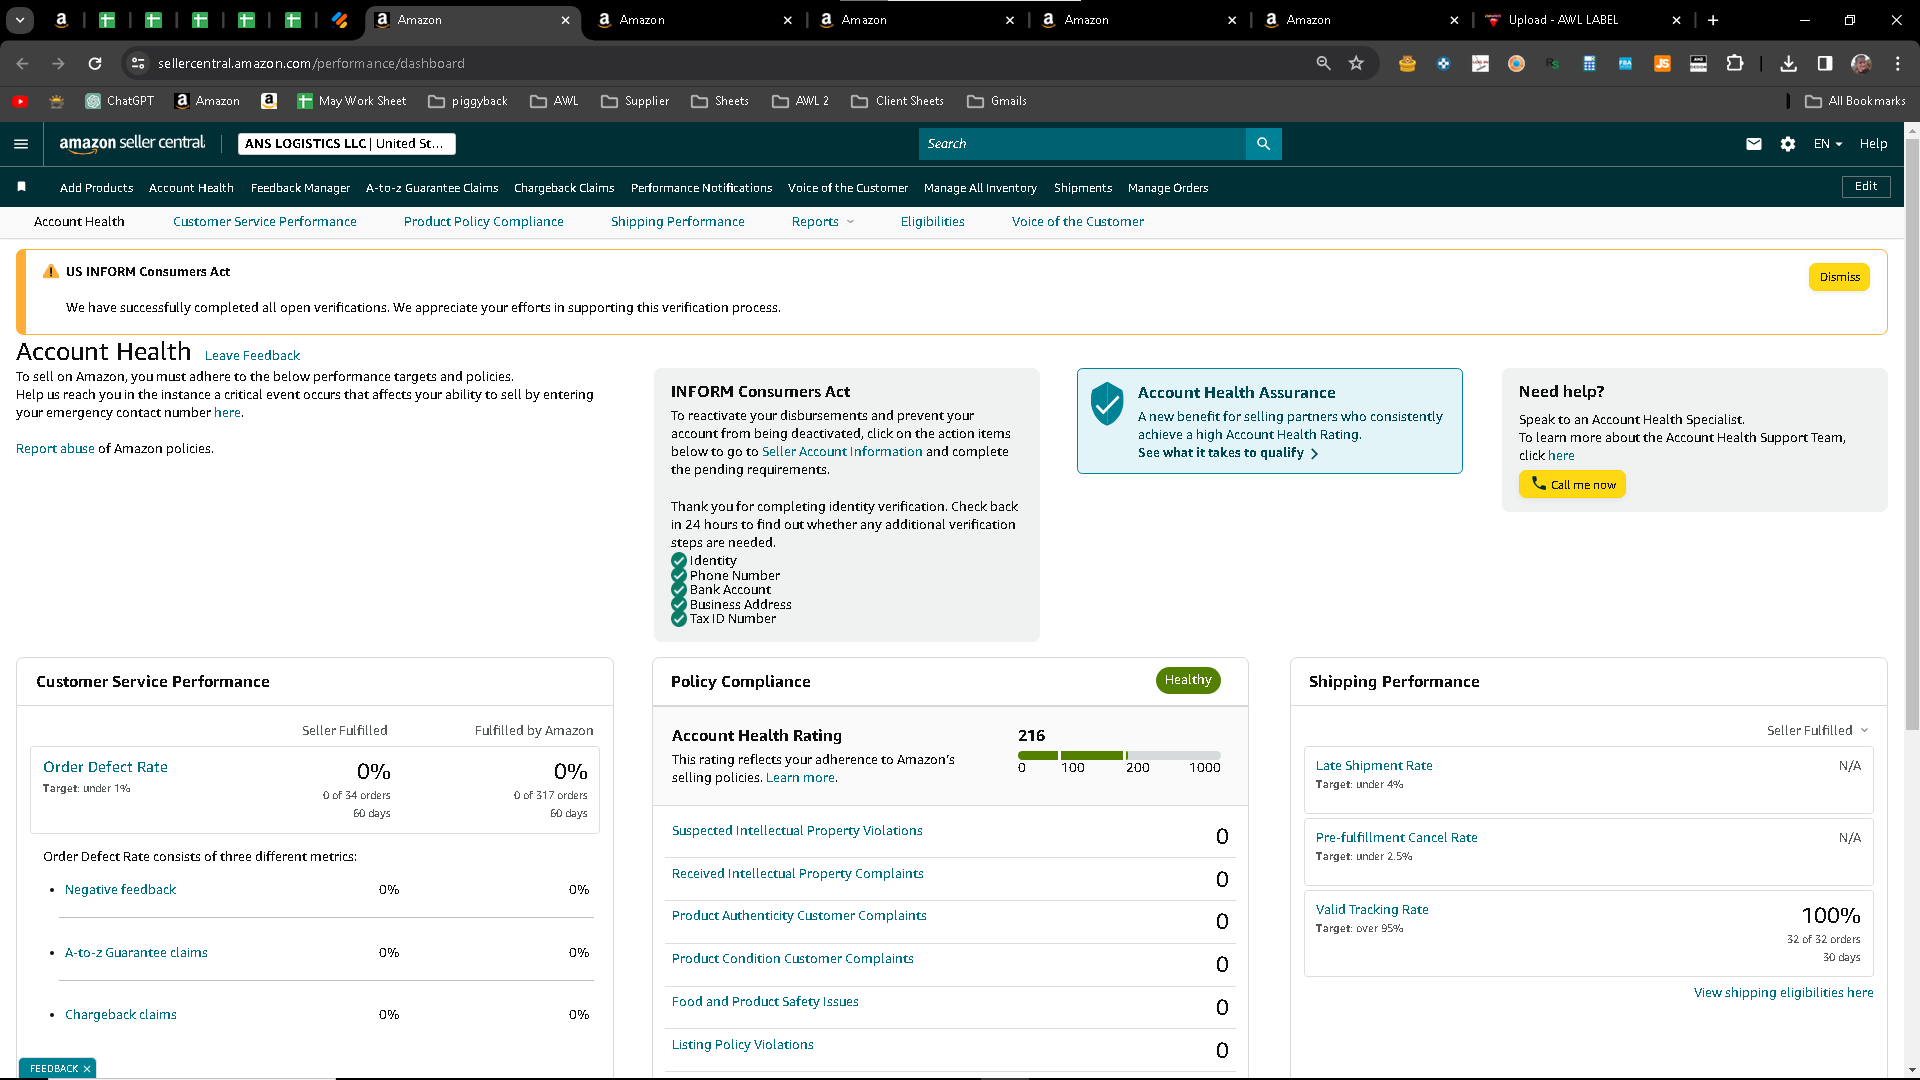Click into the Seller Central search field
The height and width of the screenshot is (1080, 1920).
1082,144
